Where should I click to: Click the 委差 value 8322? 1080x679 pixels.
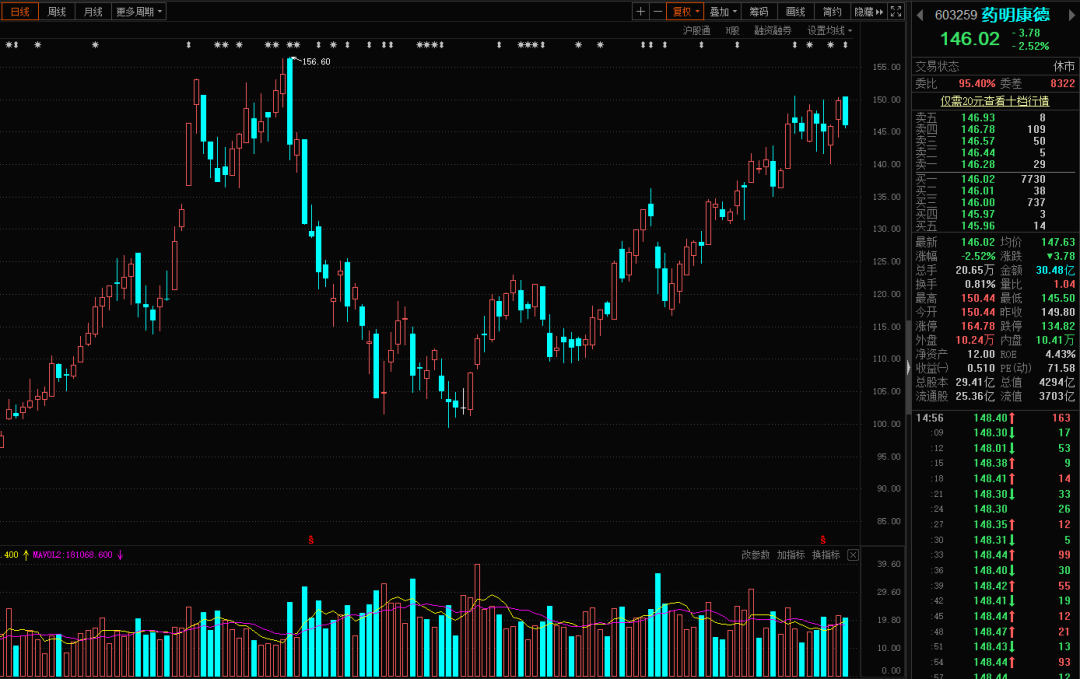pos(1062,83)
